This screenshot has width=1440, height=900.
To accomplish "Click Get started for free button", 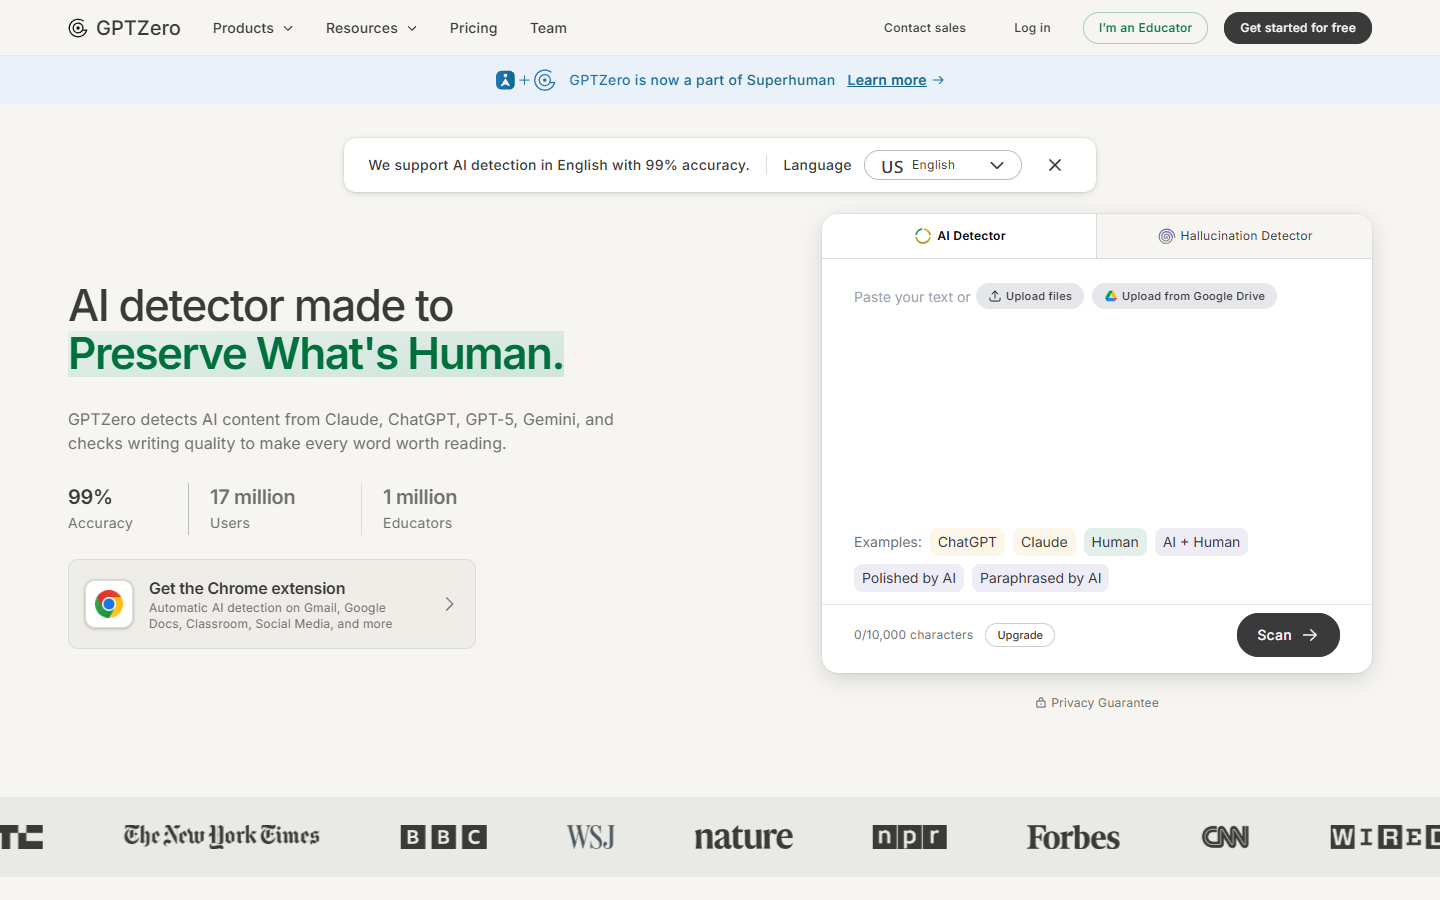I will [1298, 28].
